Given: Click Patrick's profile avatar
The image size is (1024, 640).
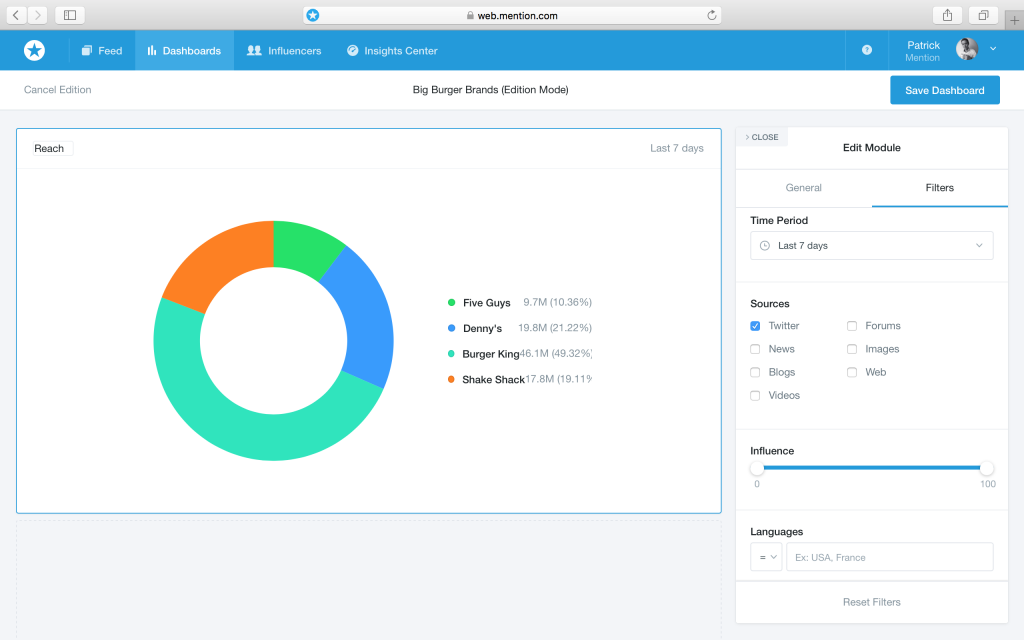Looking at the screenshot, I should pyautogui.click(x=967, y=49).
